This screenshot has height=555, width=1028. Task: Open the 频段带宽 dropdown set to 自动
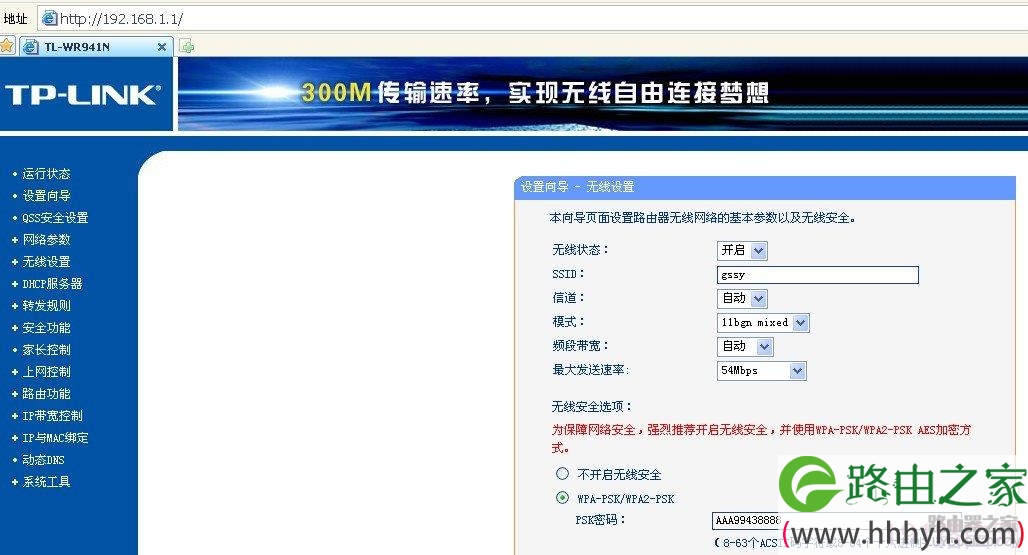tap(745, 346)
